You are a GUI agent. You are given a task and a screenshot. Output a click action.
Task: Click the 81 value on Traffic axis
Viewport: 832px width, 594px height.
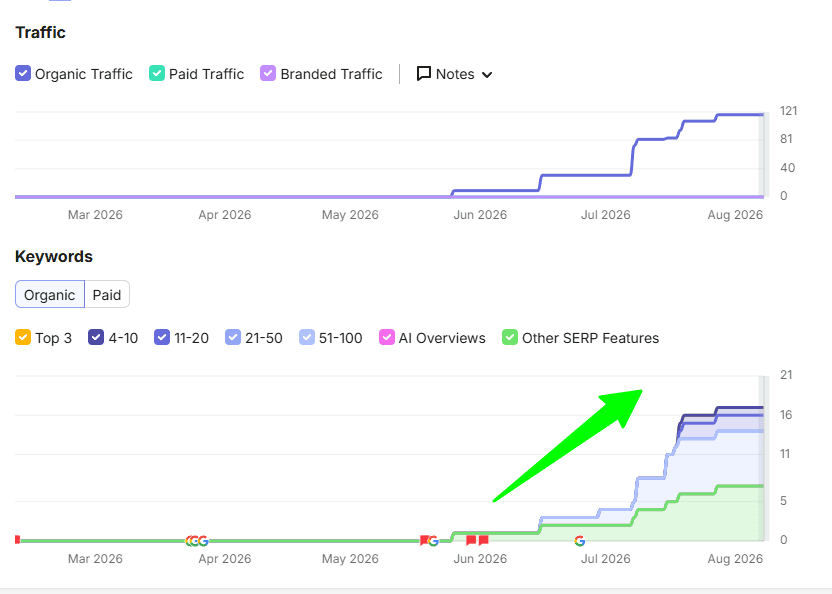pos(786,139)
